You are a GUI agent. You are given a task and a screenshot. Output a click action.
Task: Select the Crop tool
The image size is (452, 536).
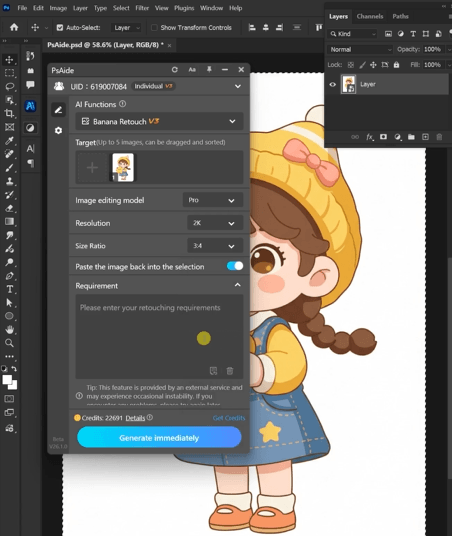click(x=9, y=113)
